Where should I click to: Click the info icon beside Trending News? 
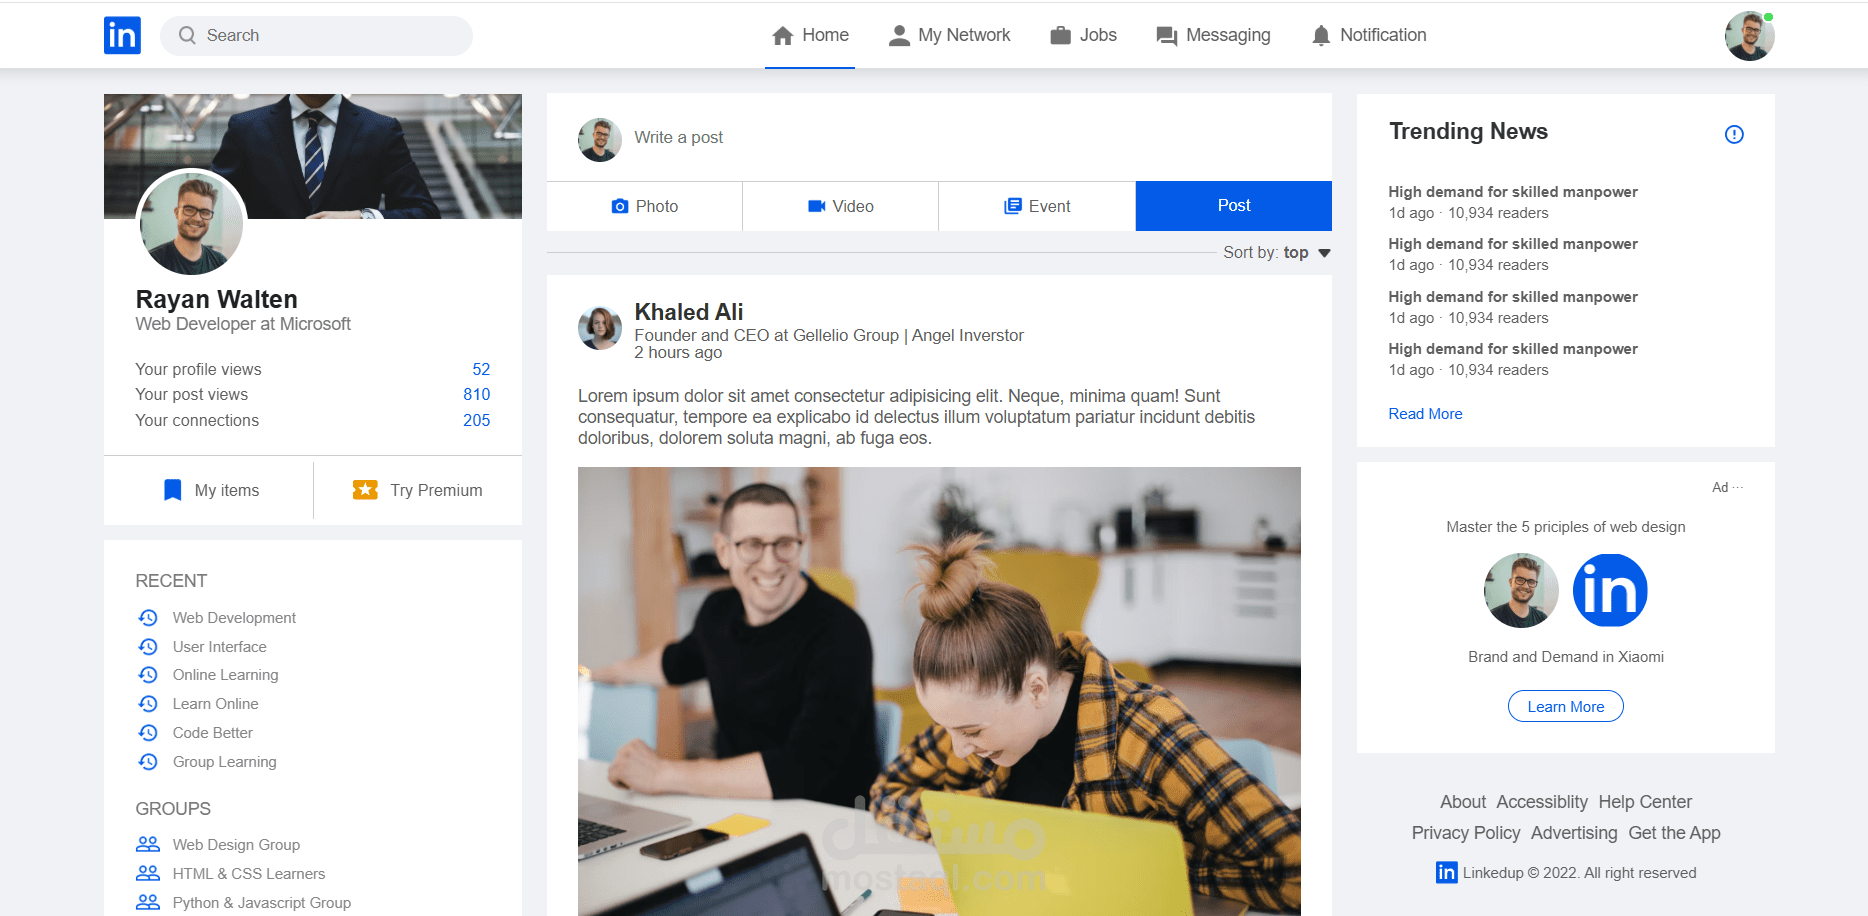point(1734,134)
